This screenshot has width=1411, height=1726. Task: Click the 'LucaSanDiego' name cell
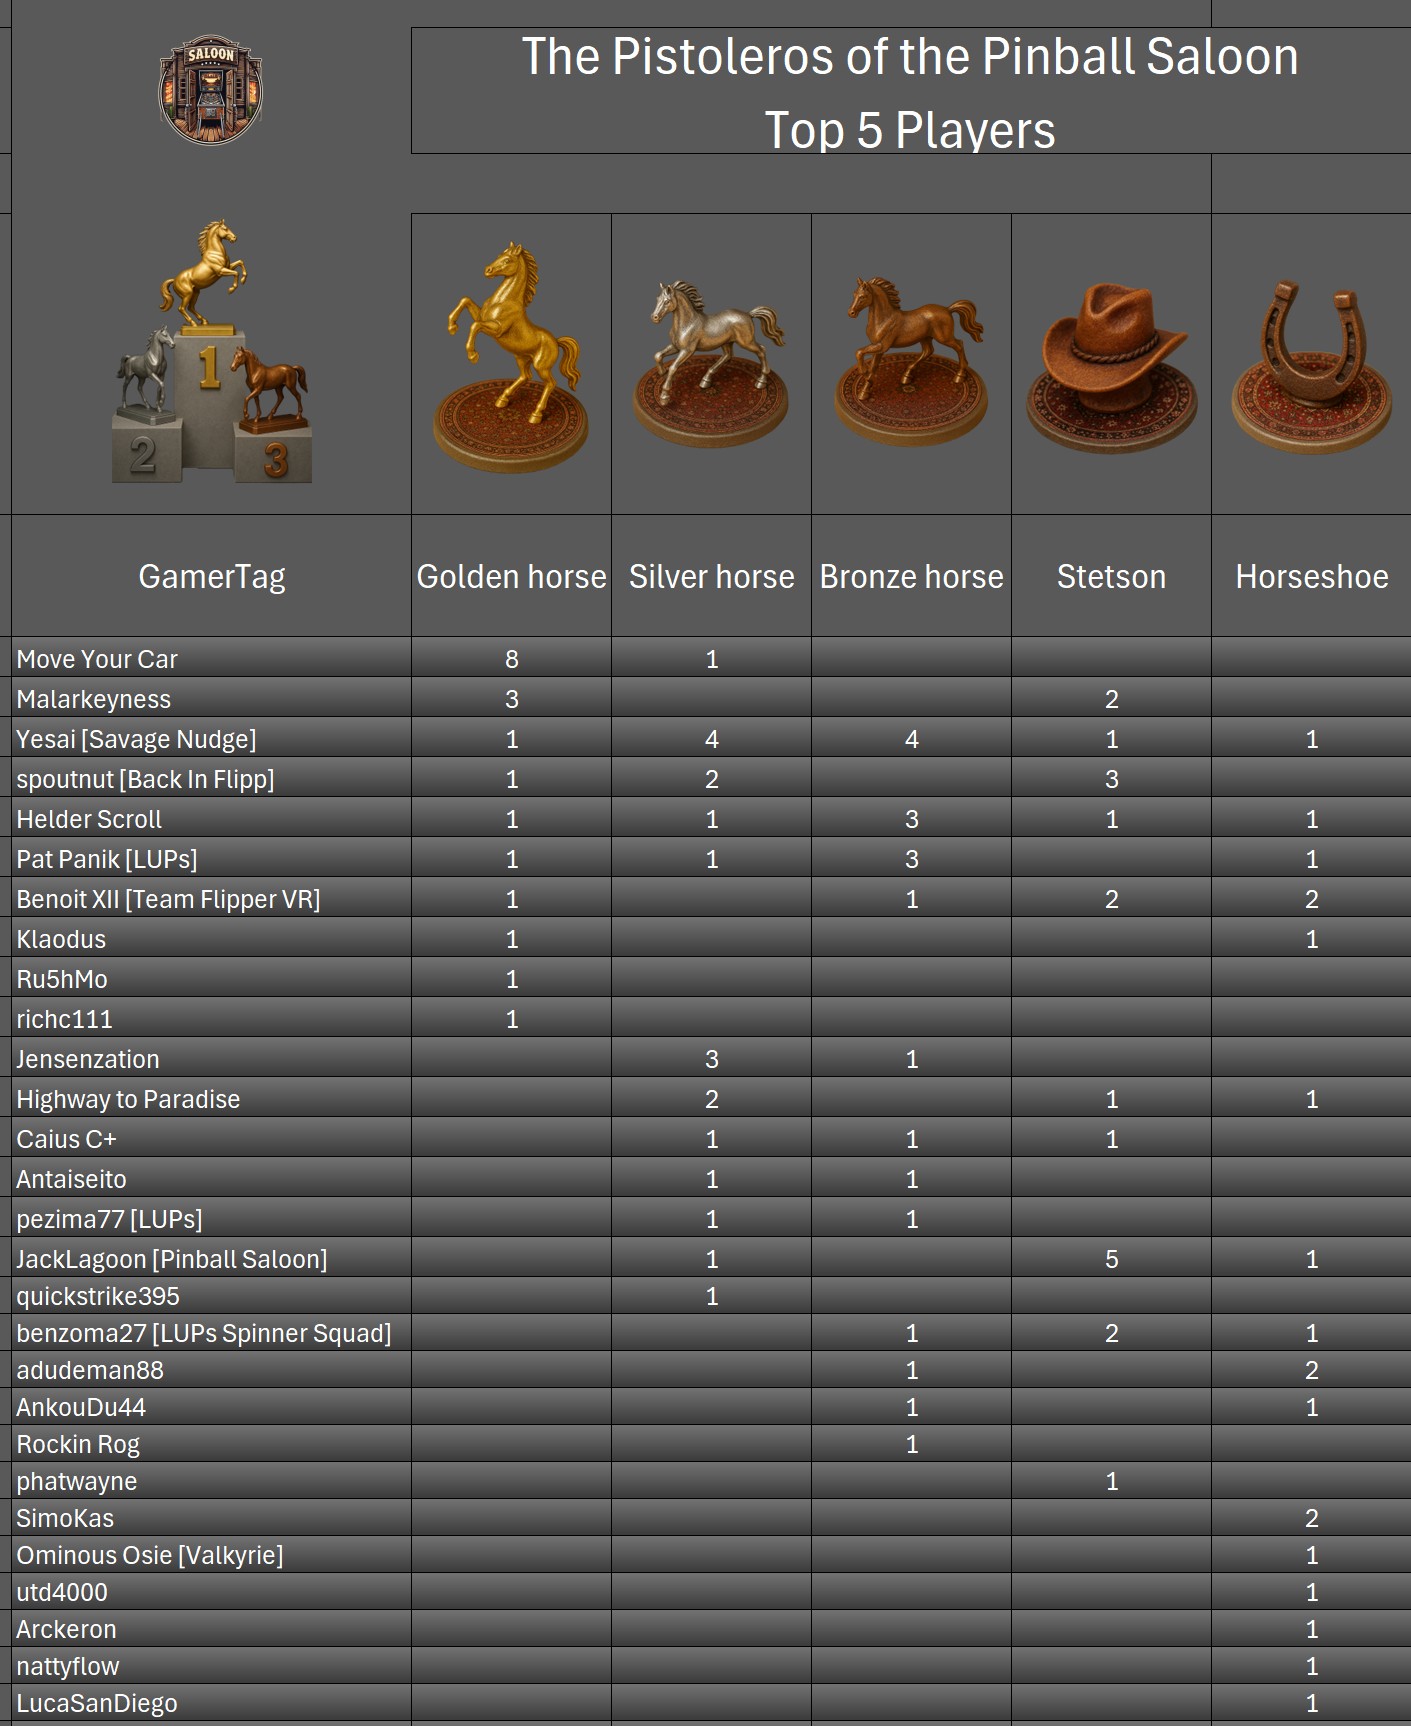pos(97,1703)
